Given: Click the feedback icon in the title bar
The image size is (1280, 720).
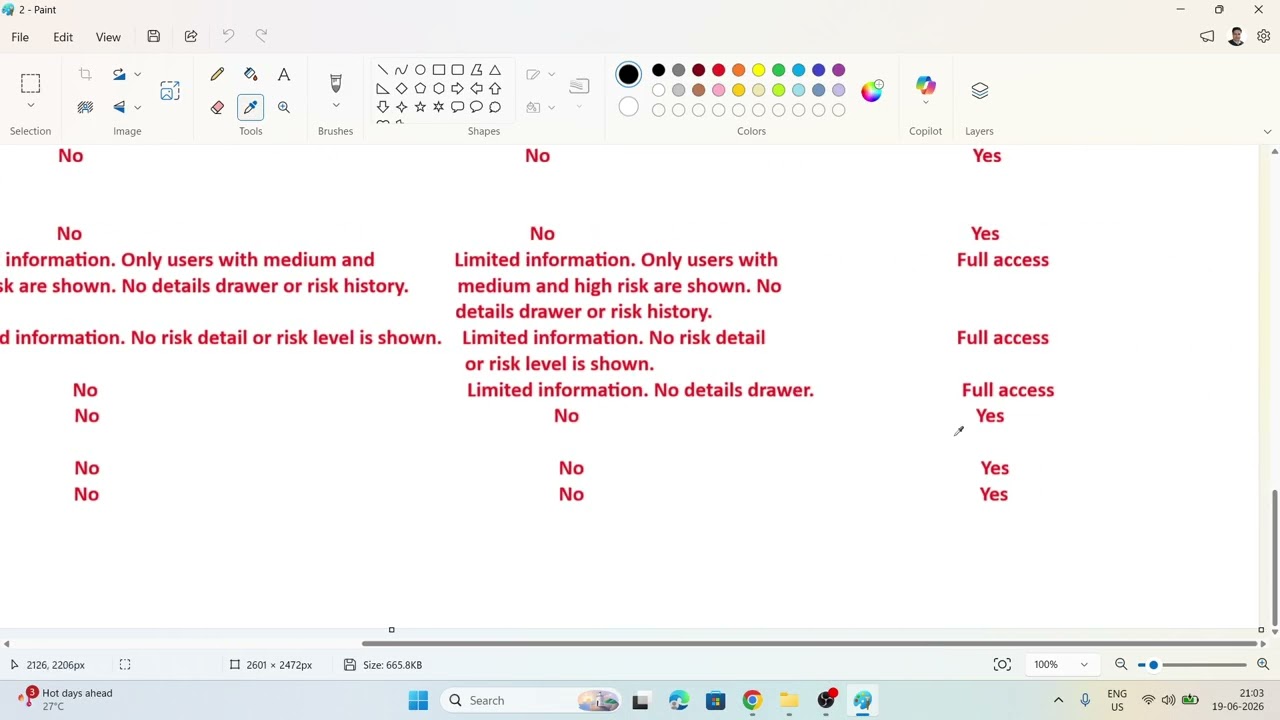Looking at the screenshot, I should (1207, 37).
